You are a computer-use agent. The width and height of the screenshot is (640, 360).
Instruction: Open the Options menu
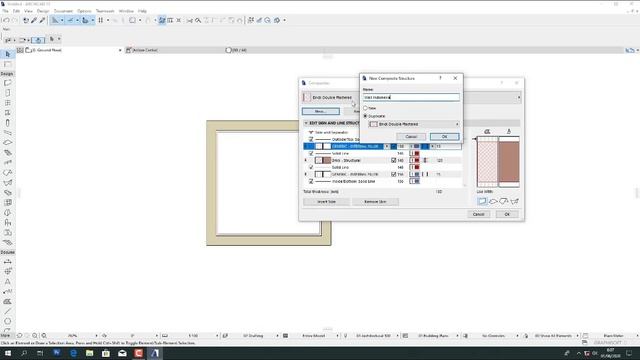coord(84,11)
